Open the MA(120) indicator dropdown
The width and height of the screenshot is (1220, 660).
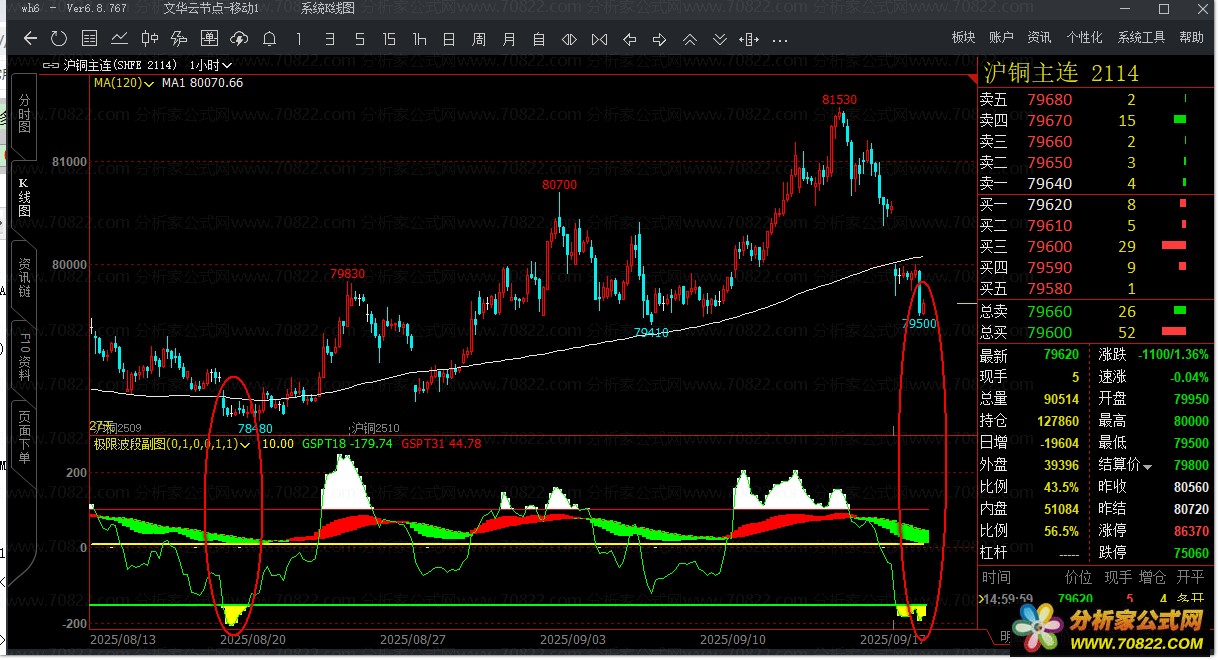coord(124,83)
